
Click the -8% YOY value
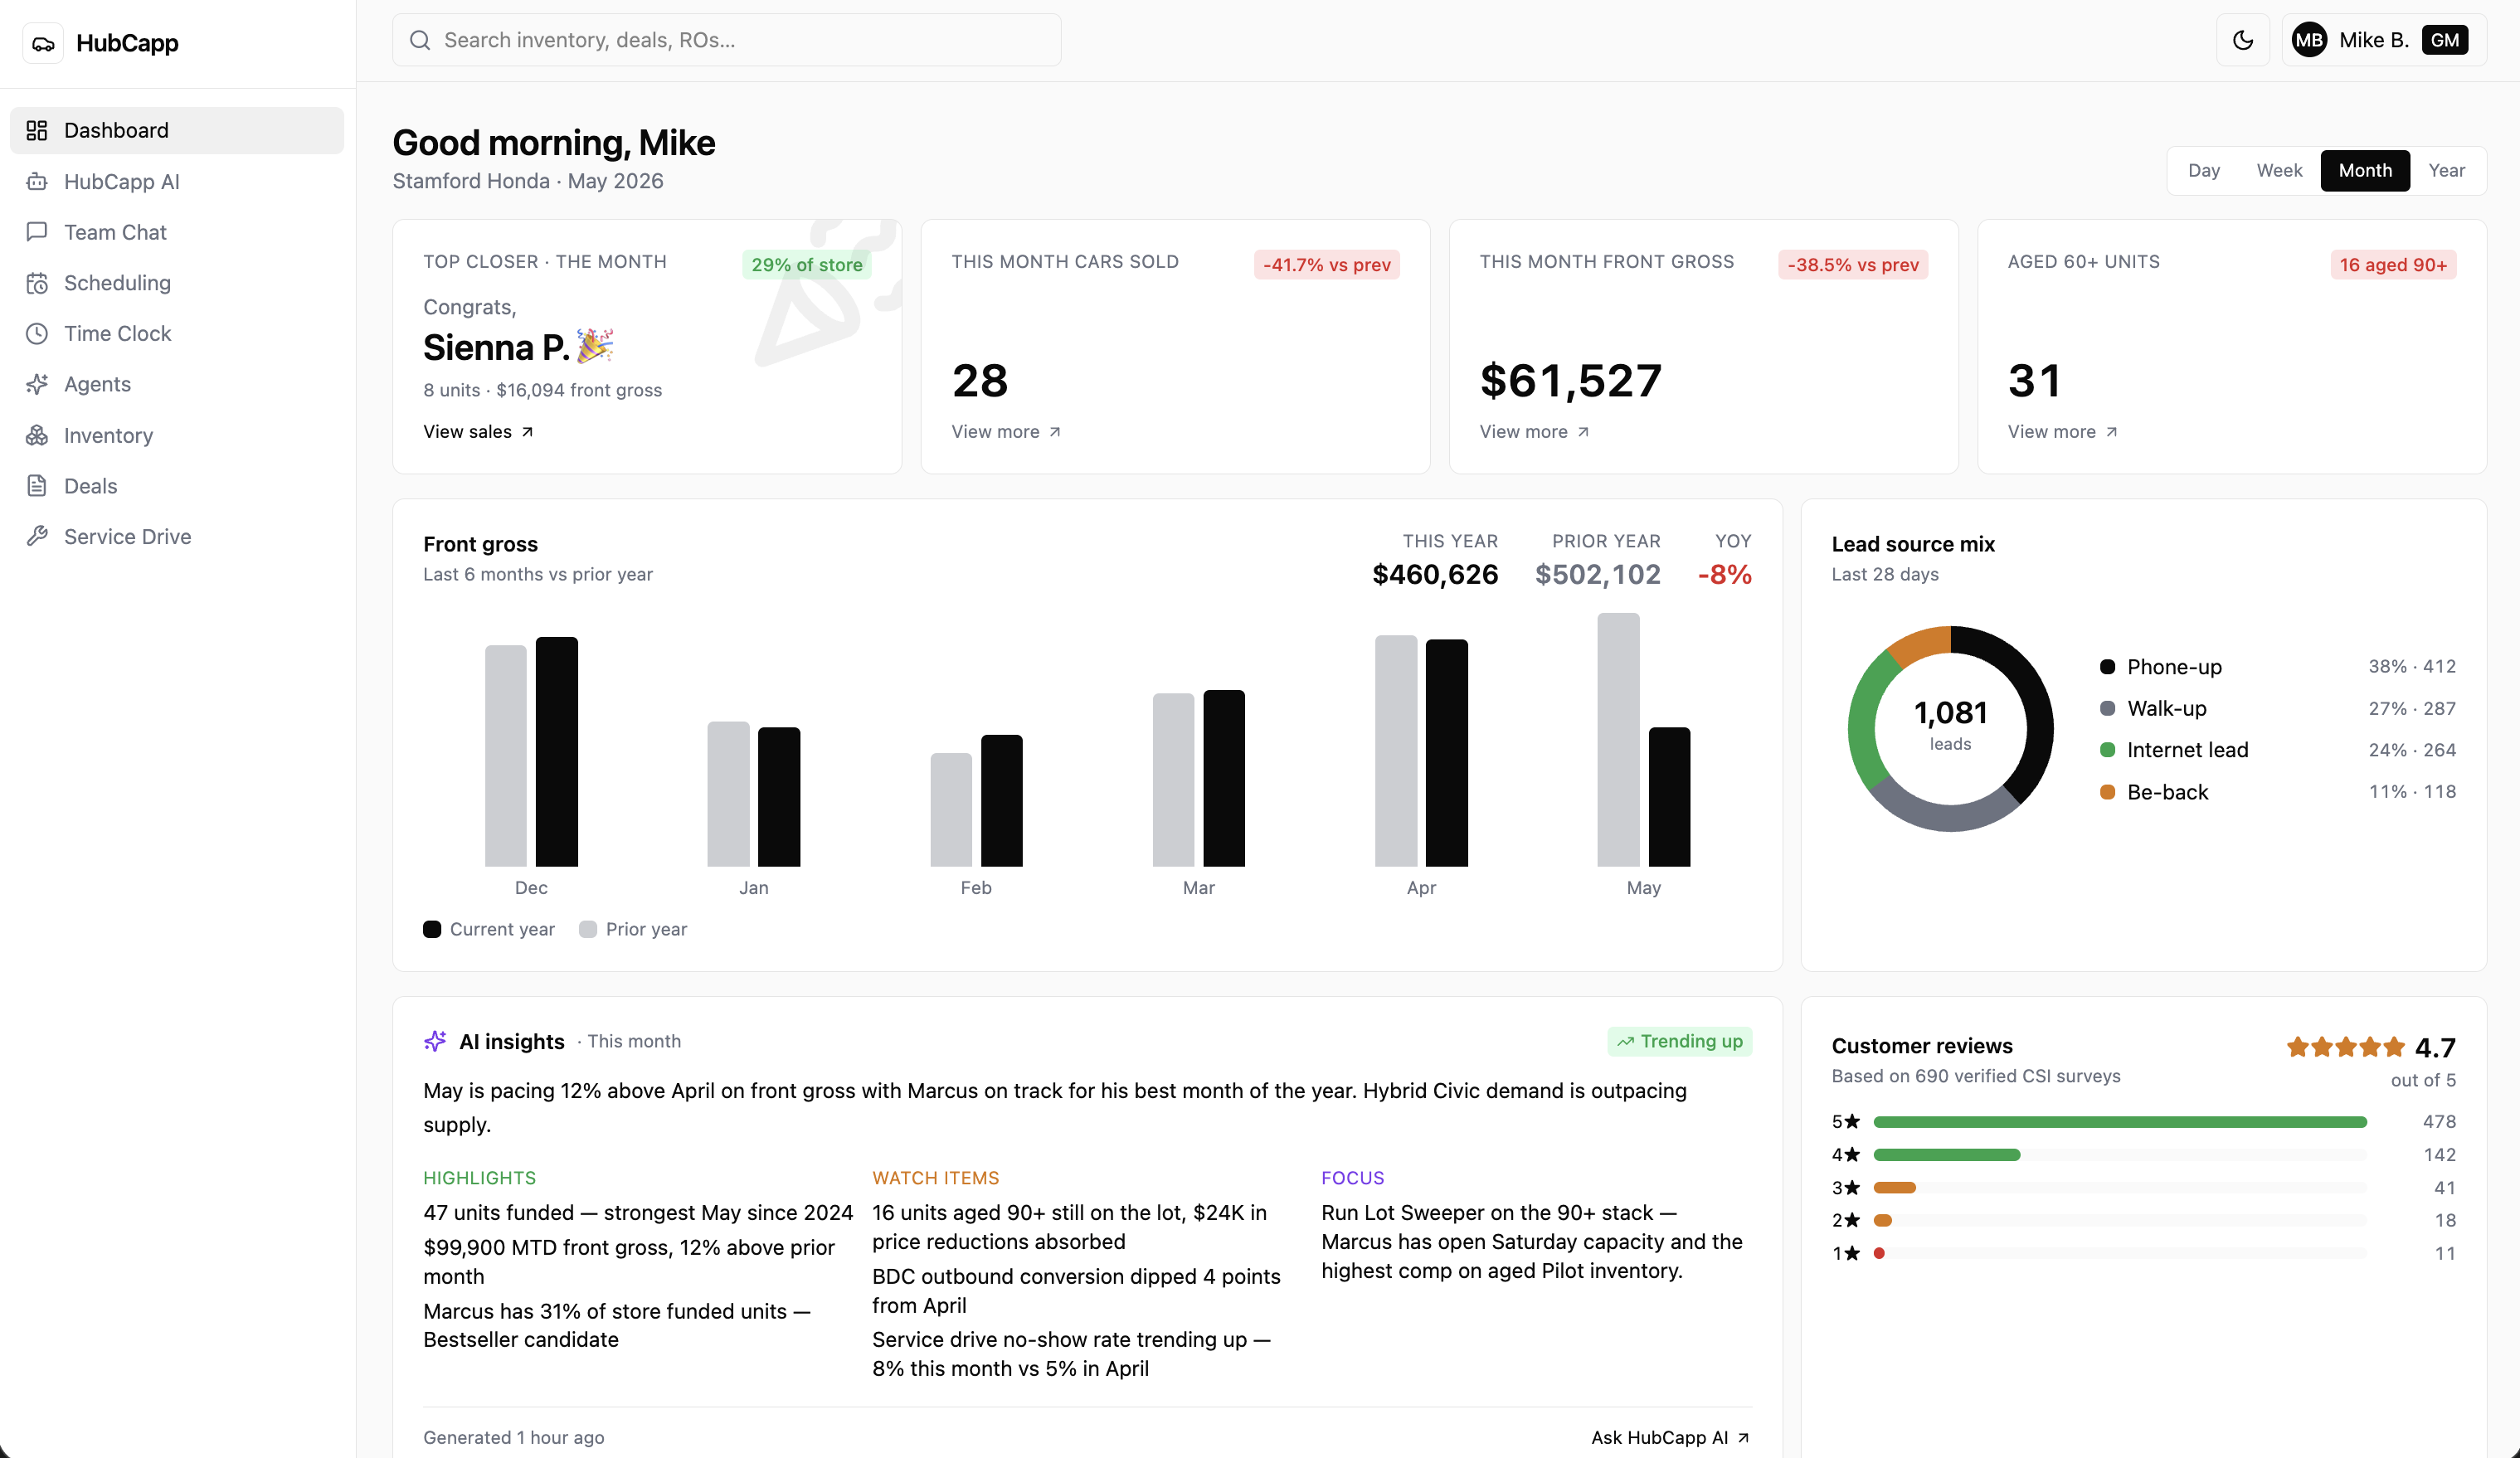(x=1724, y=574)
